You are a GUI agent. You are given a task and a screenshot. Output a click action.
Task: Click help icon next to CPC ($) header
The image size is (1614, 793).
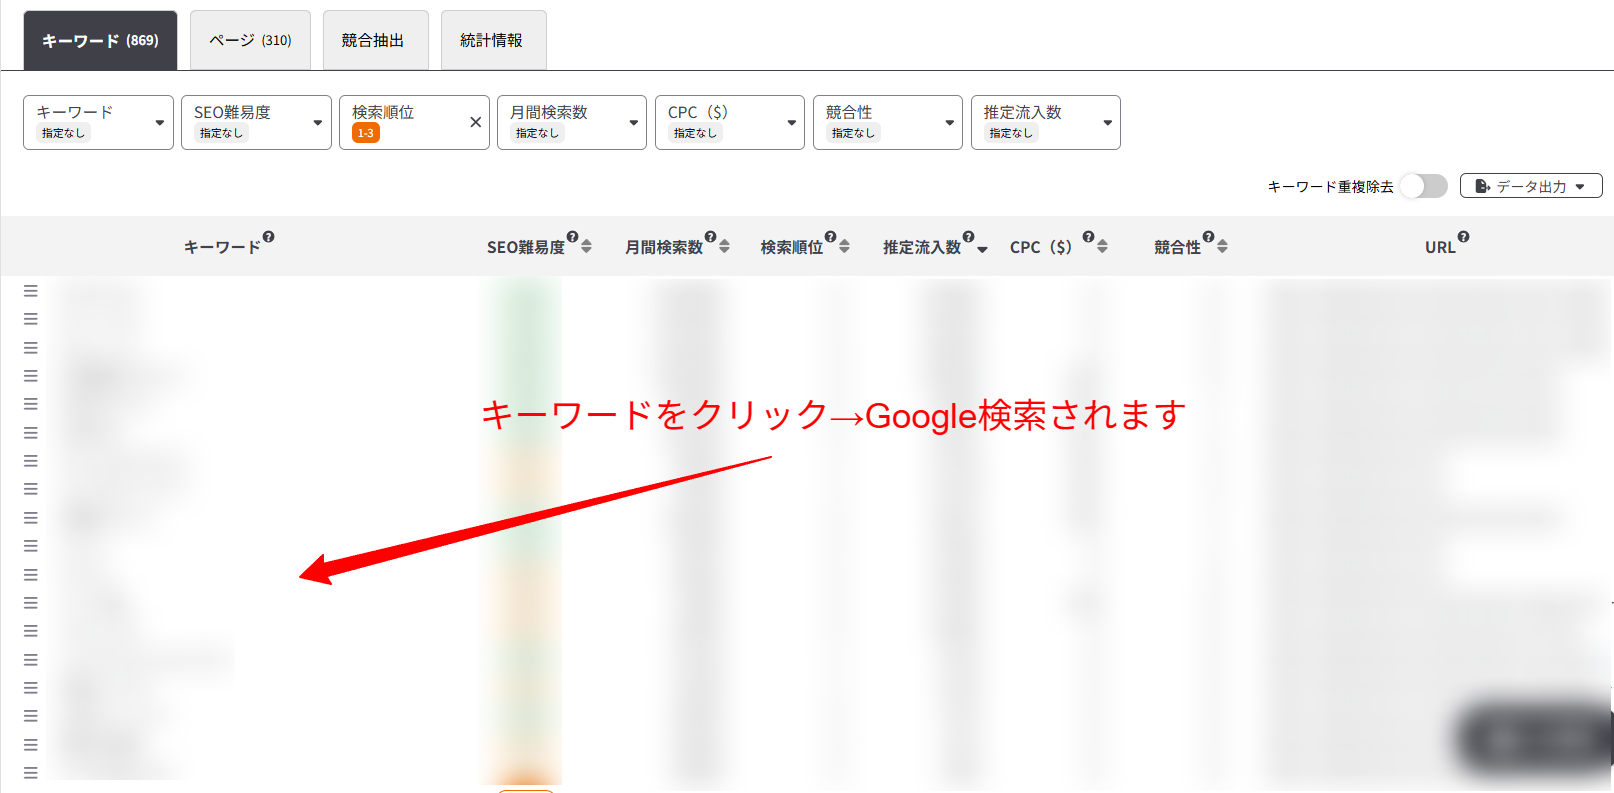click(x=1088, y=237)
